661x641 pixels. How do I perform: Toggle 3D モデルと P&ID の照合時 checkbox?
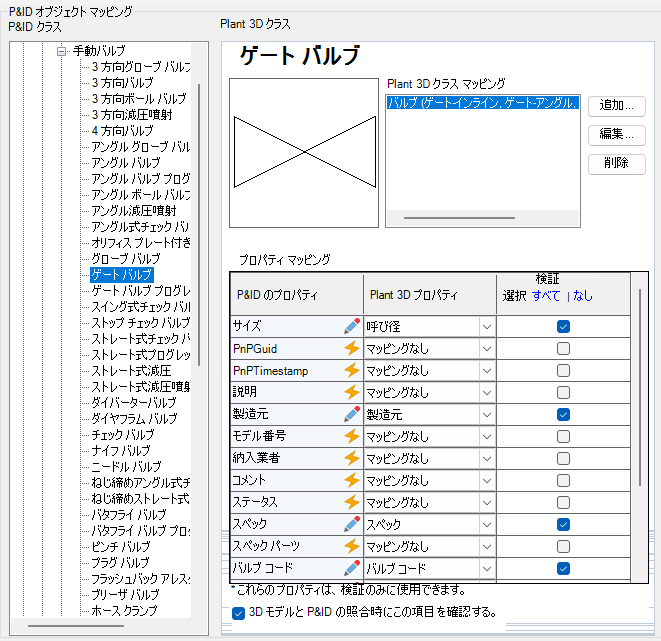[x=238, y=613]
